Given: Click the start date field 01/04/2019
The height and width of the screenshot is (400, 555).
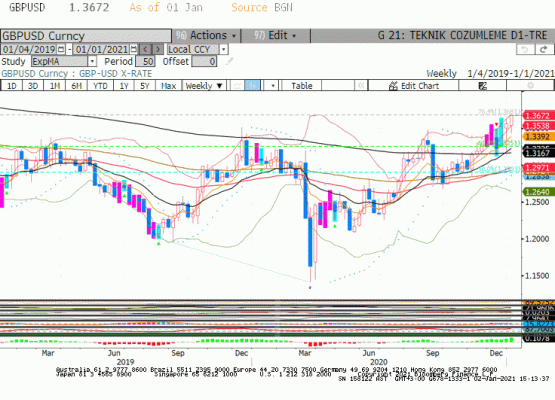Looking at the screenshot, I should (29, 49).
